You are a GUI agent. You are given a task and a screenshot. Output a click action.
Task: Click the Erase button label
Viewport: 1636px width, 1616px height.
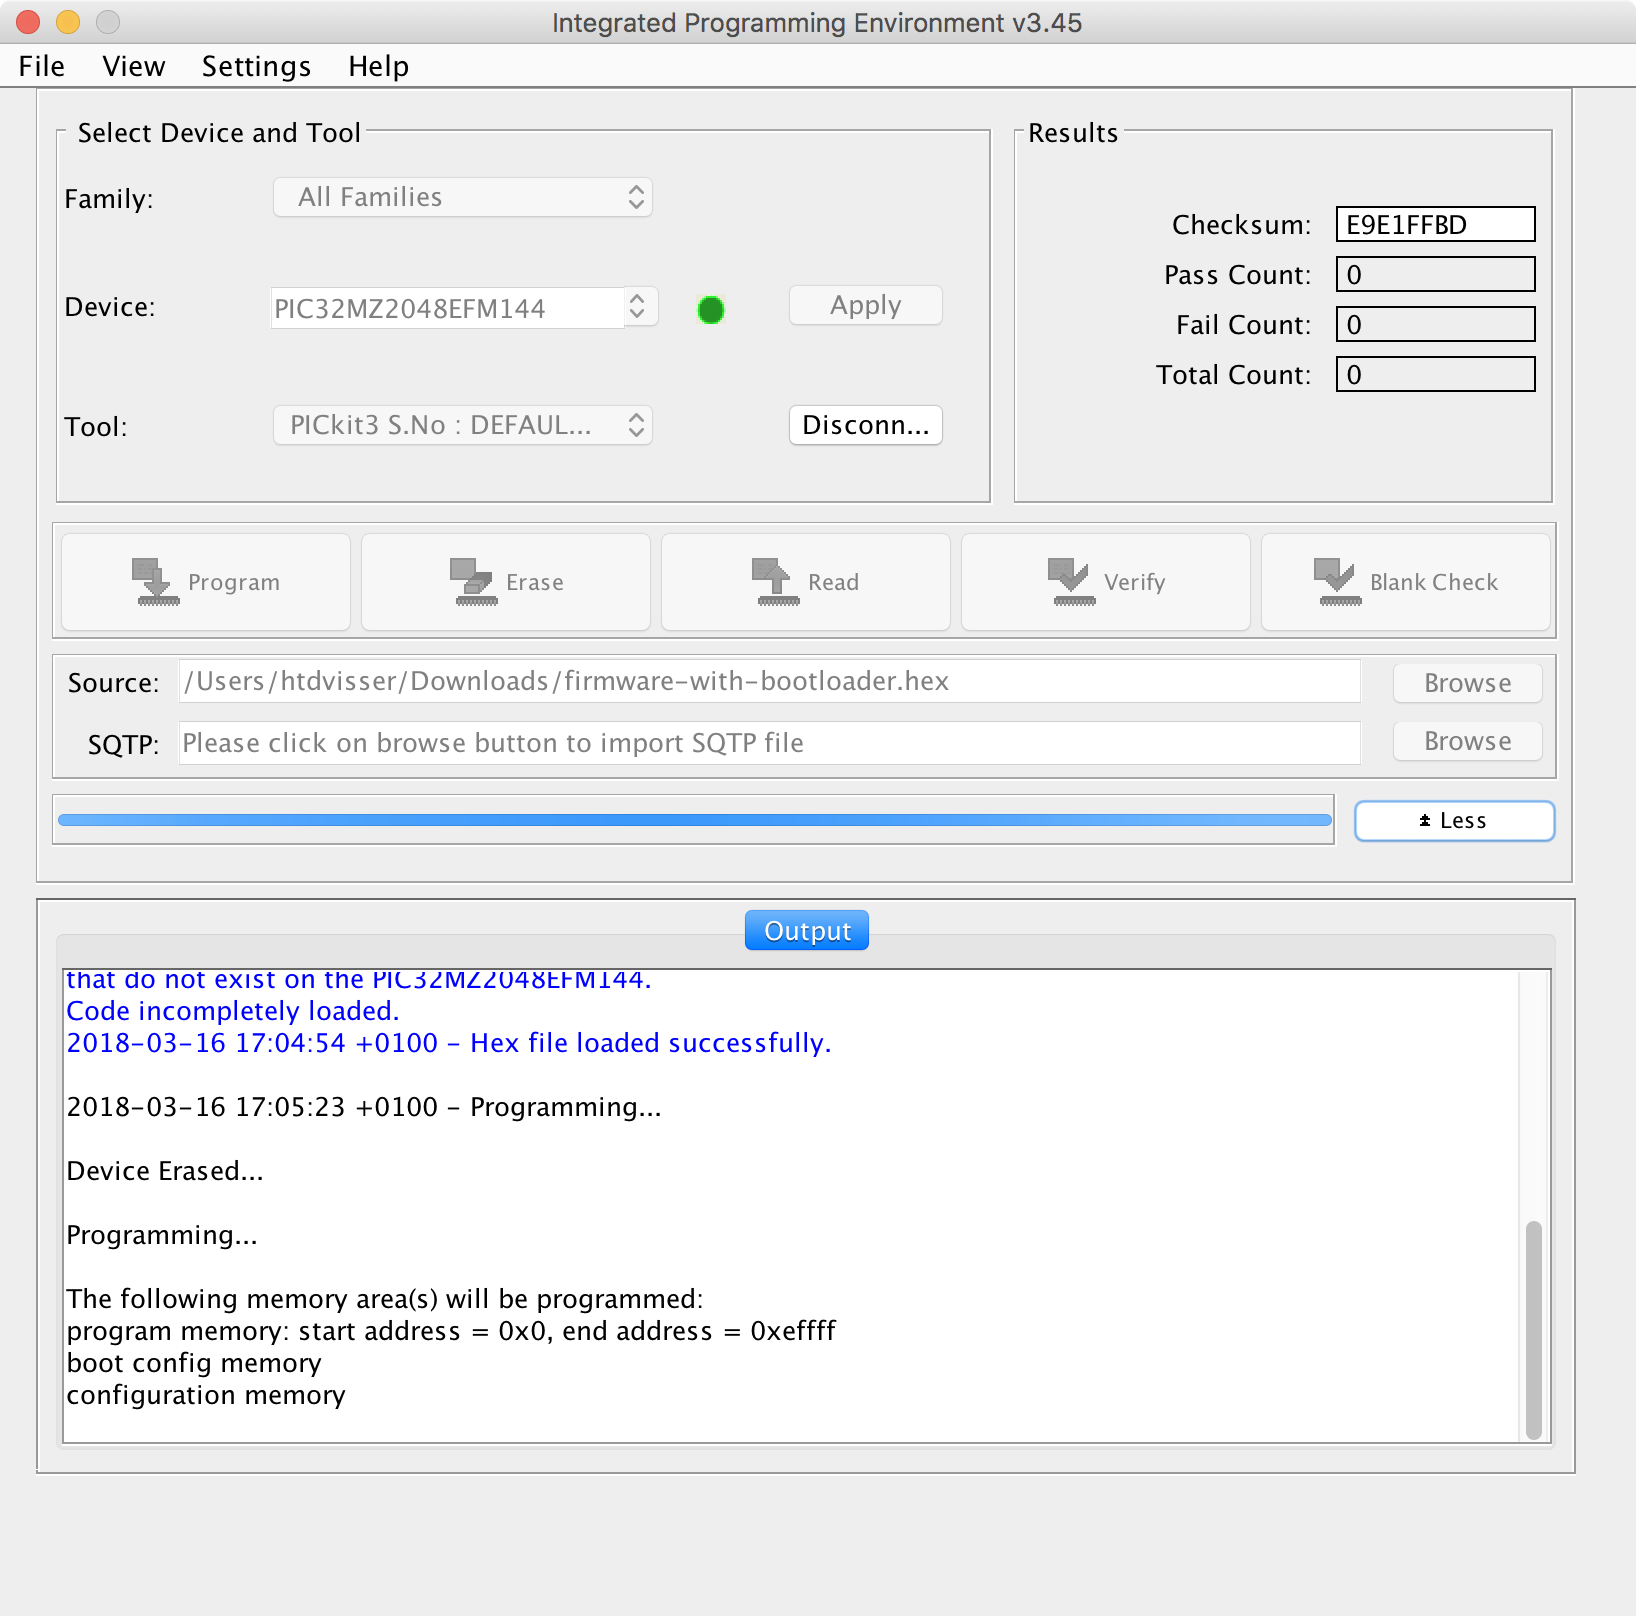click(x=535, y=582)
